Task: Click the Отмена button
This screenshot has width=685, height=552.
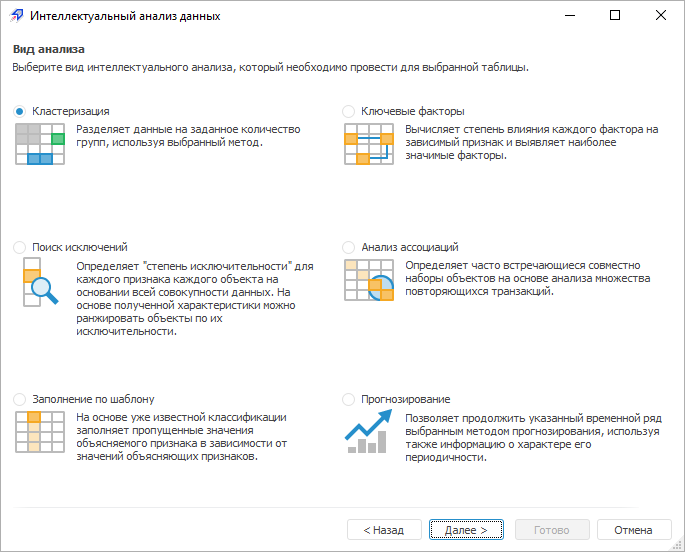Action: coord(634,530)
